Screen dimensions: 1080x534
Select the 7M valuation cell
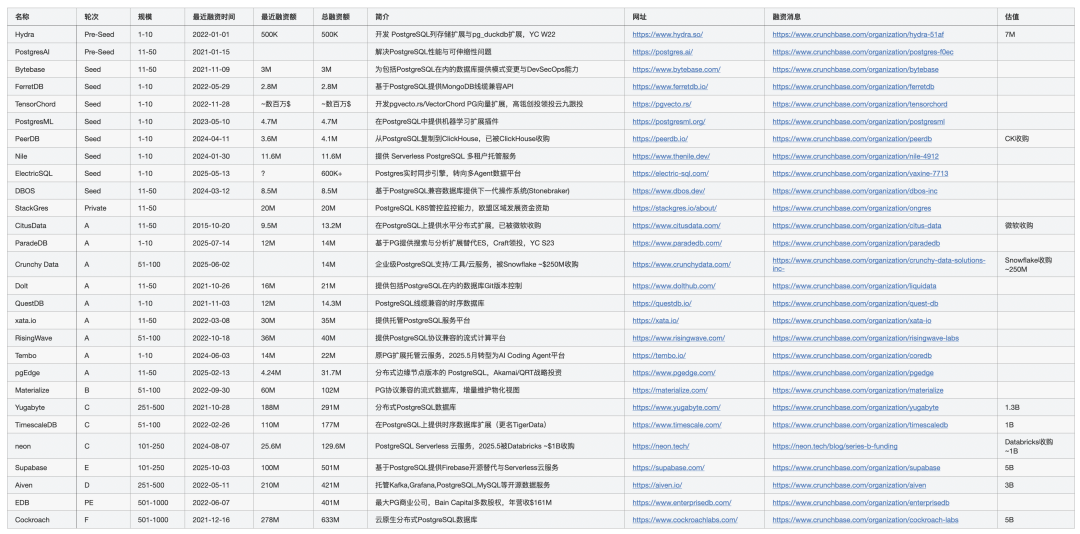click(x=1035, y=34)
